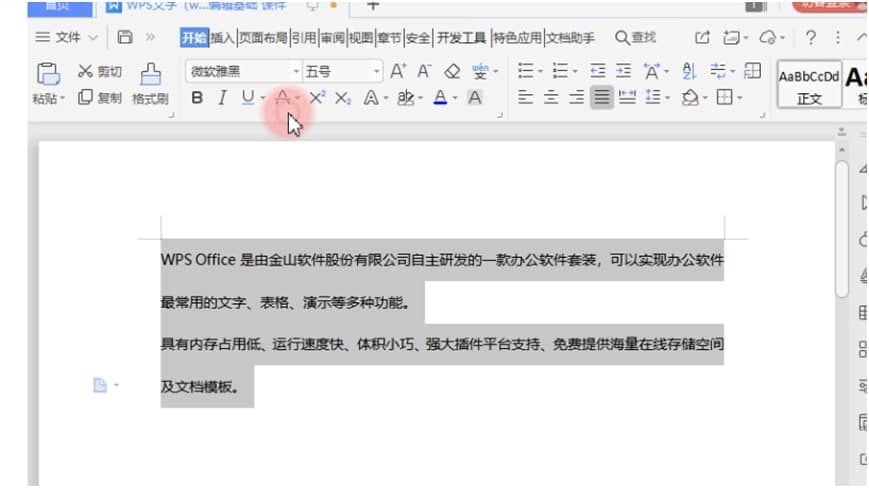Click the distributed alignment icon
The height and width of the screenshot is (488, 869).
click(x=627, y=98)
